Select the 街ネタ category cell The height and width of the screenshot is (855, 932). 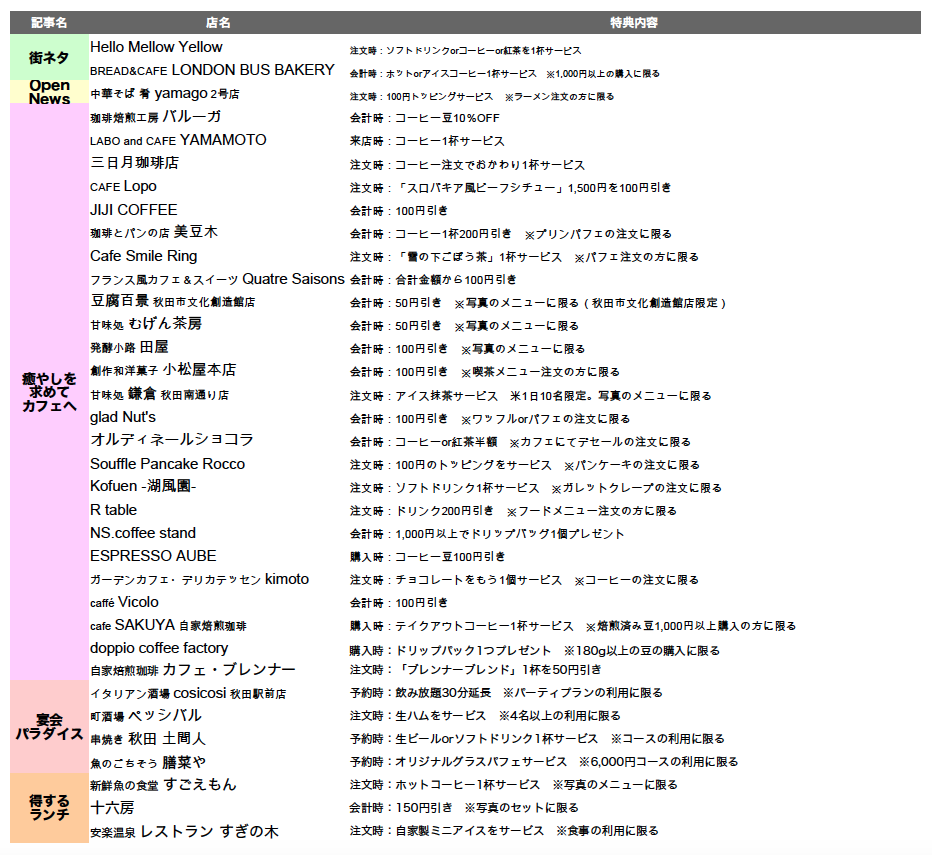[x=49, y=57]
